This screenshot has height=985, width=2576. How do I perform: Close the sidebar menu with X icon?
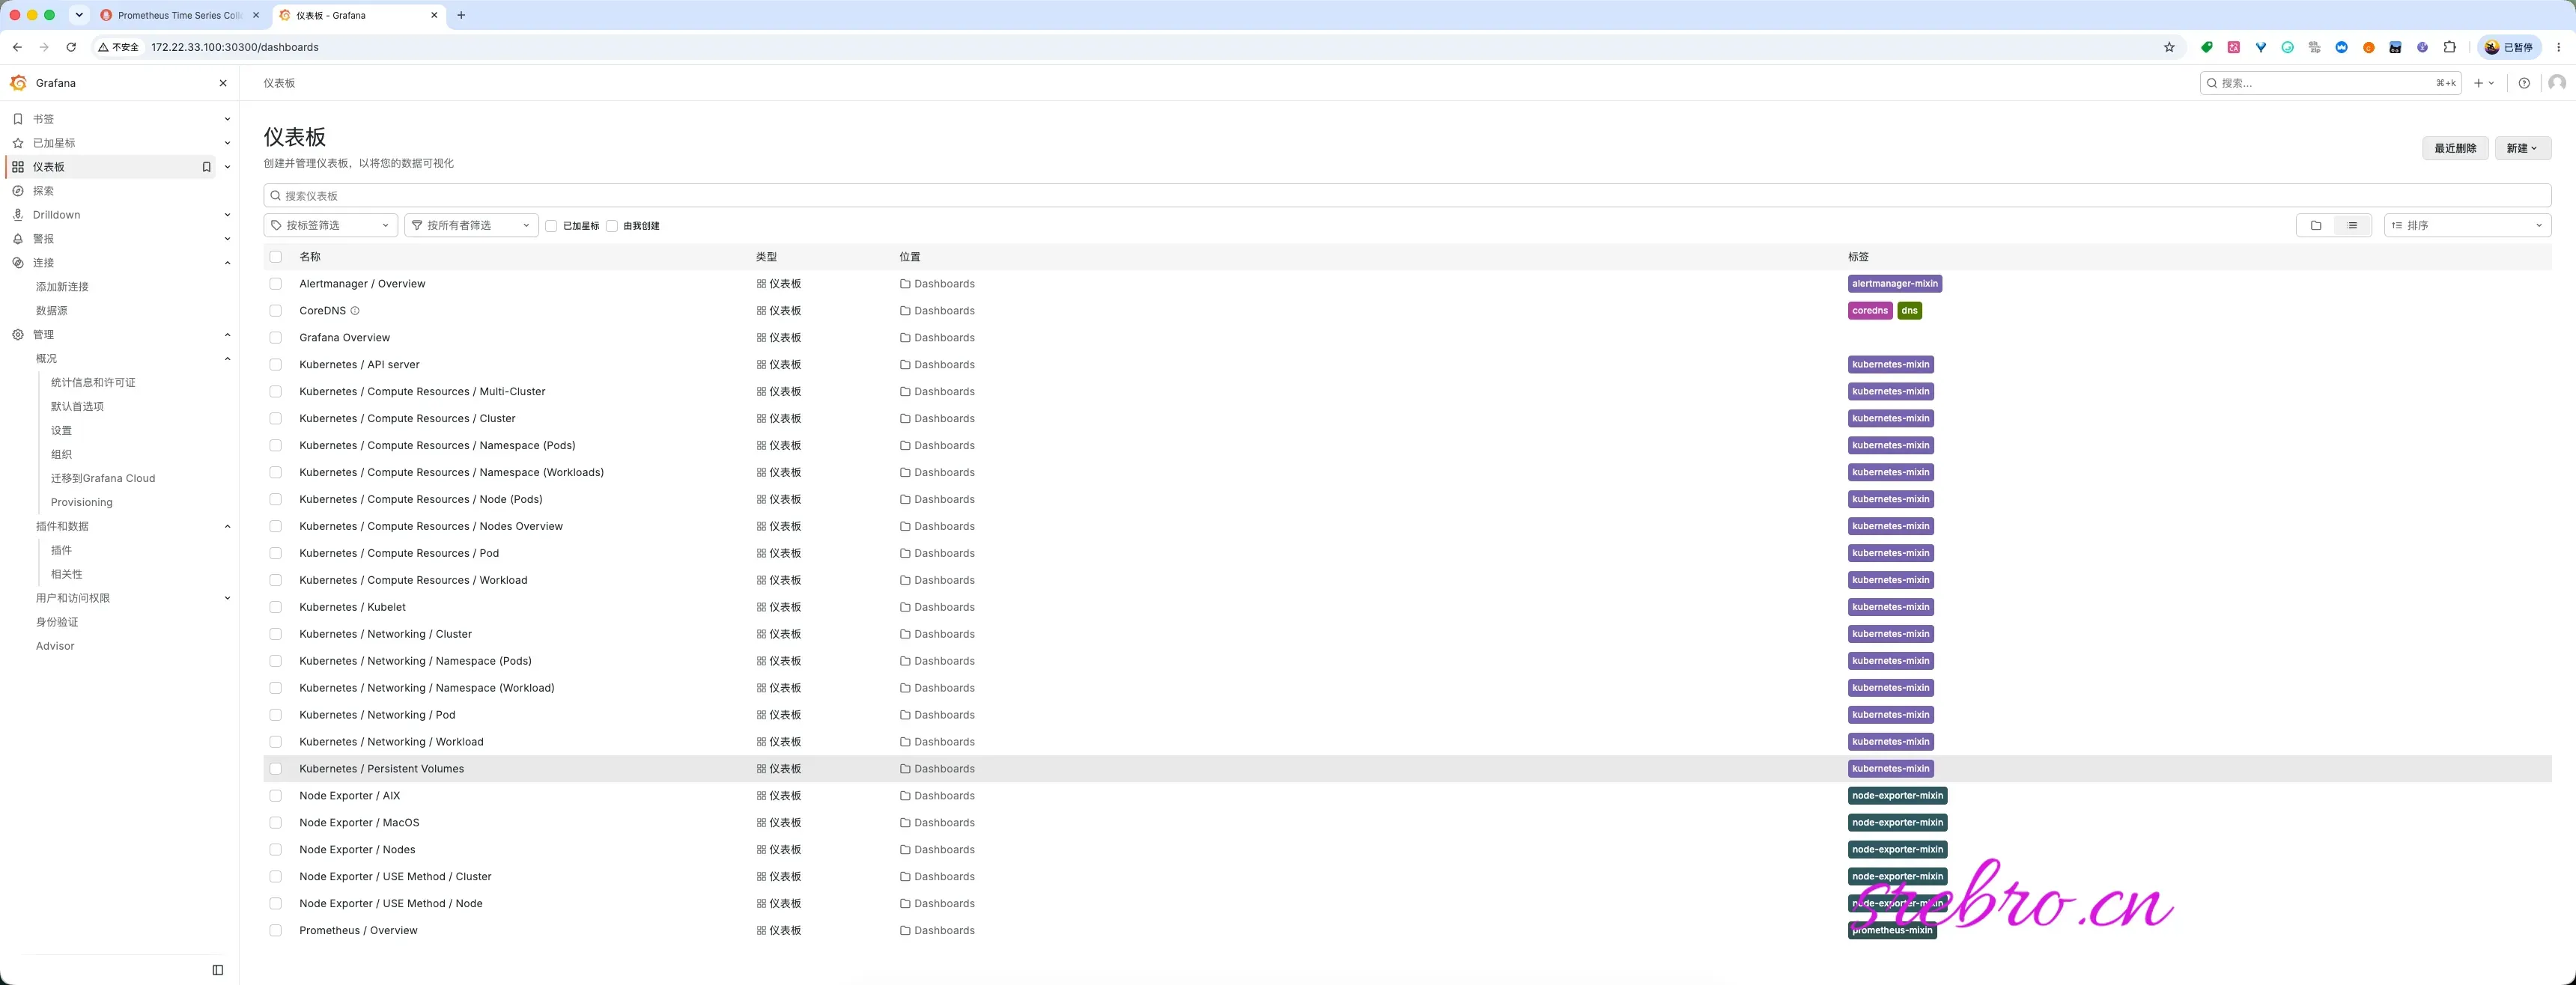coord(223,83)
